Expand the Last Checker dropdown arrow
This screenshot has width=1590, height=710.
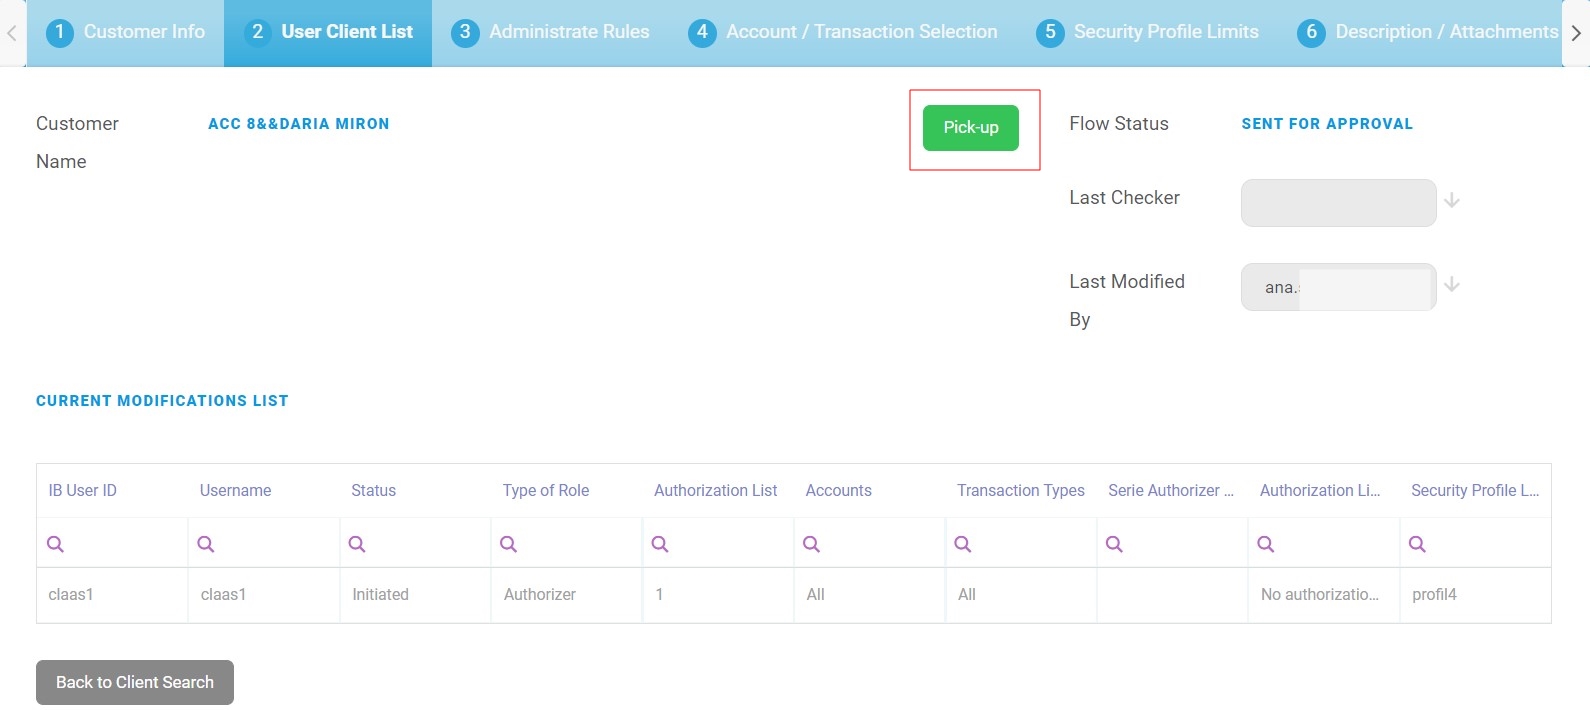tap(1452, 201)
